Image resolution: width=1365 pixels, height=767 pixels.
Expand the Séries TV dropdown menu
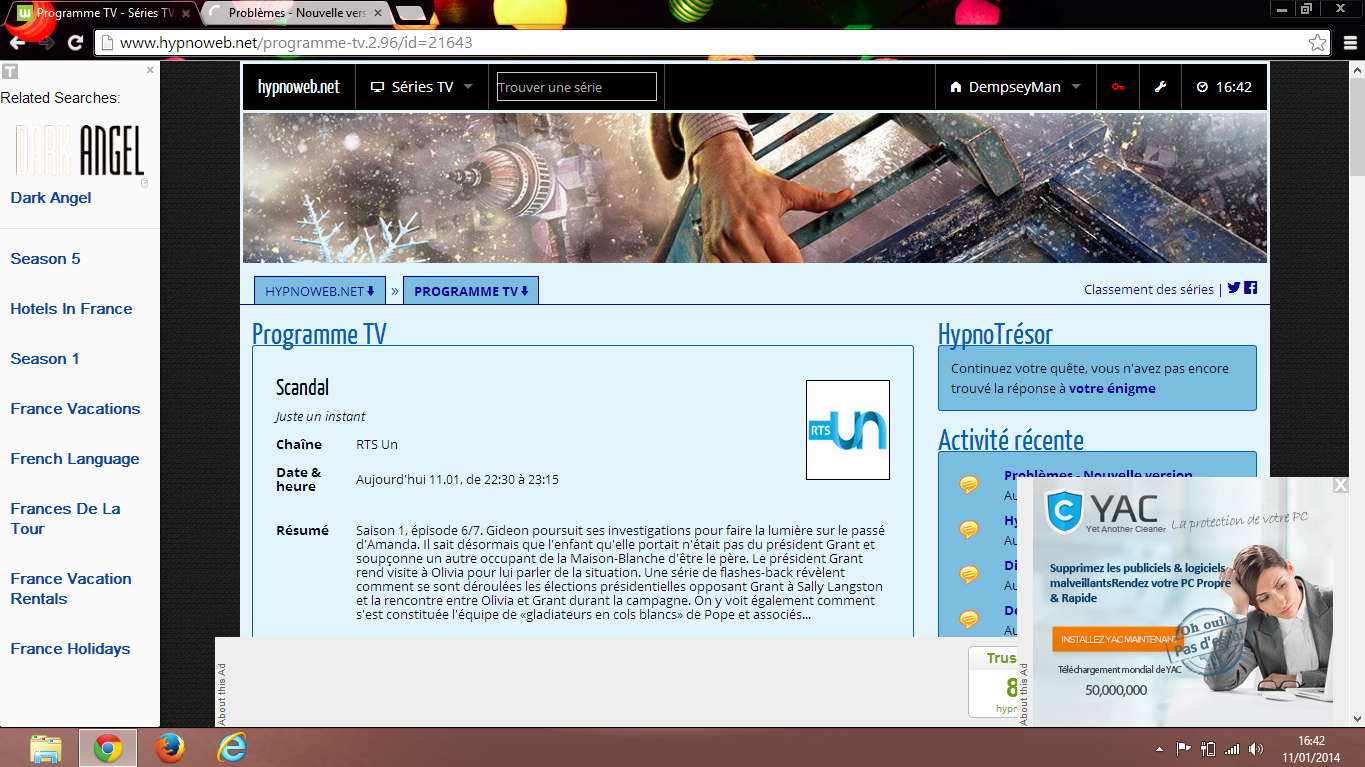(x=422, y=87)
